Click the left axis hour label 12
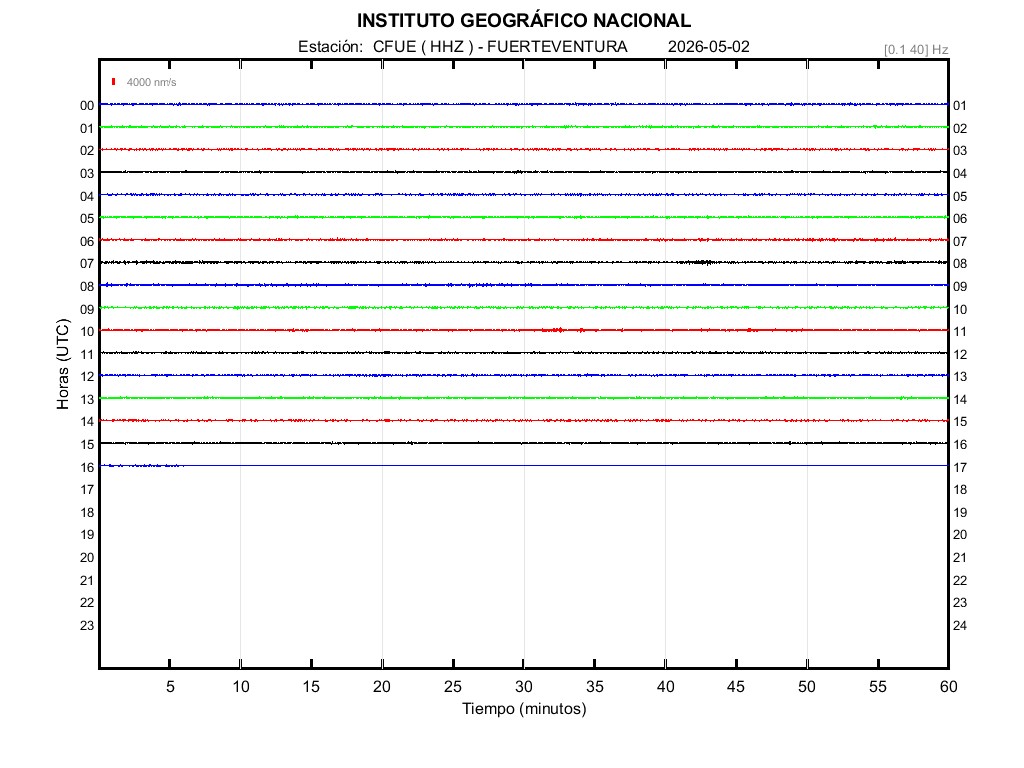This screenshot has height=768, width=1024. (87, 377)
